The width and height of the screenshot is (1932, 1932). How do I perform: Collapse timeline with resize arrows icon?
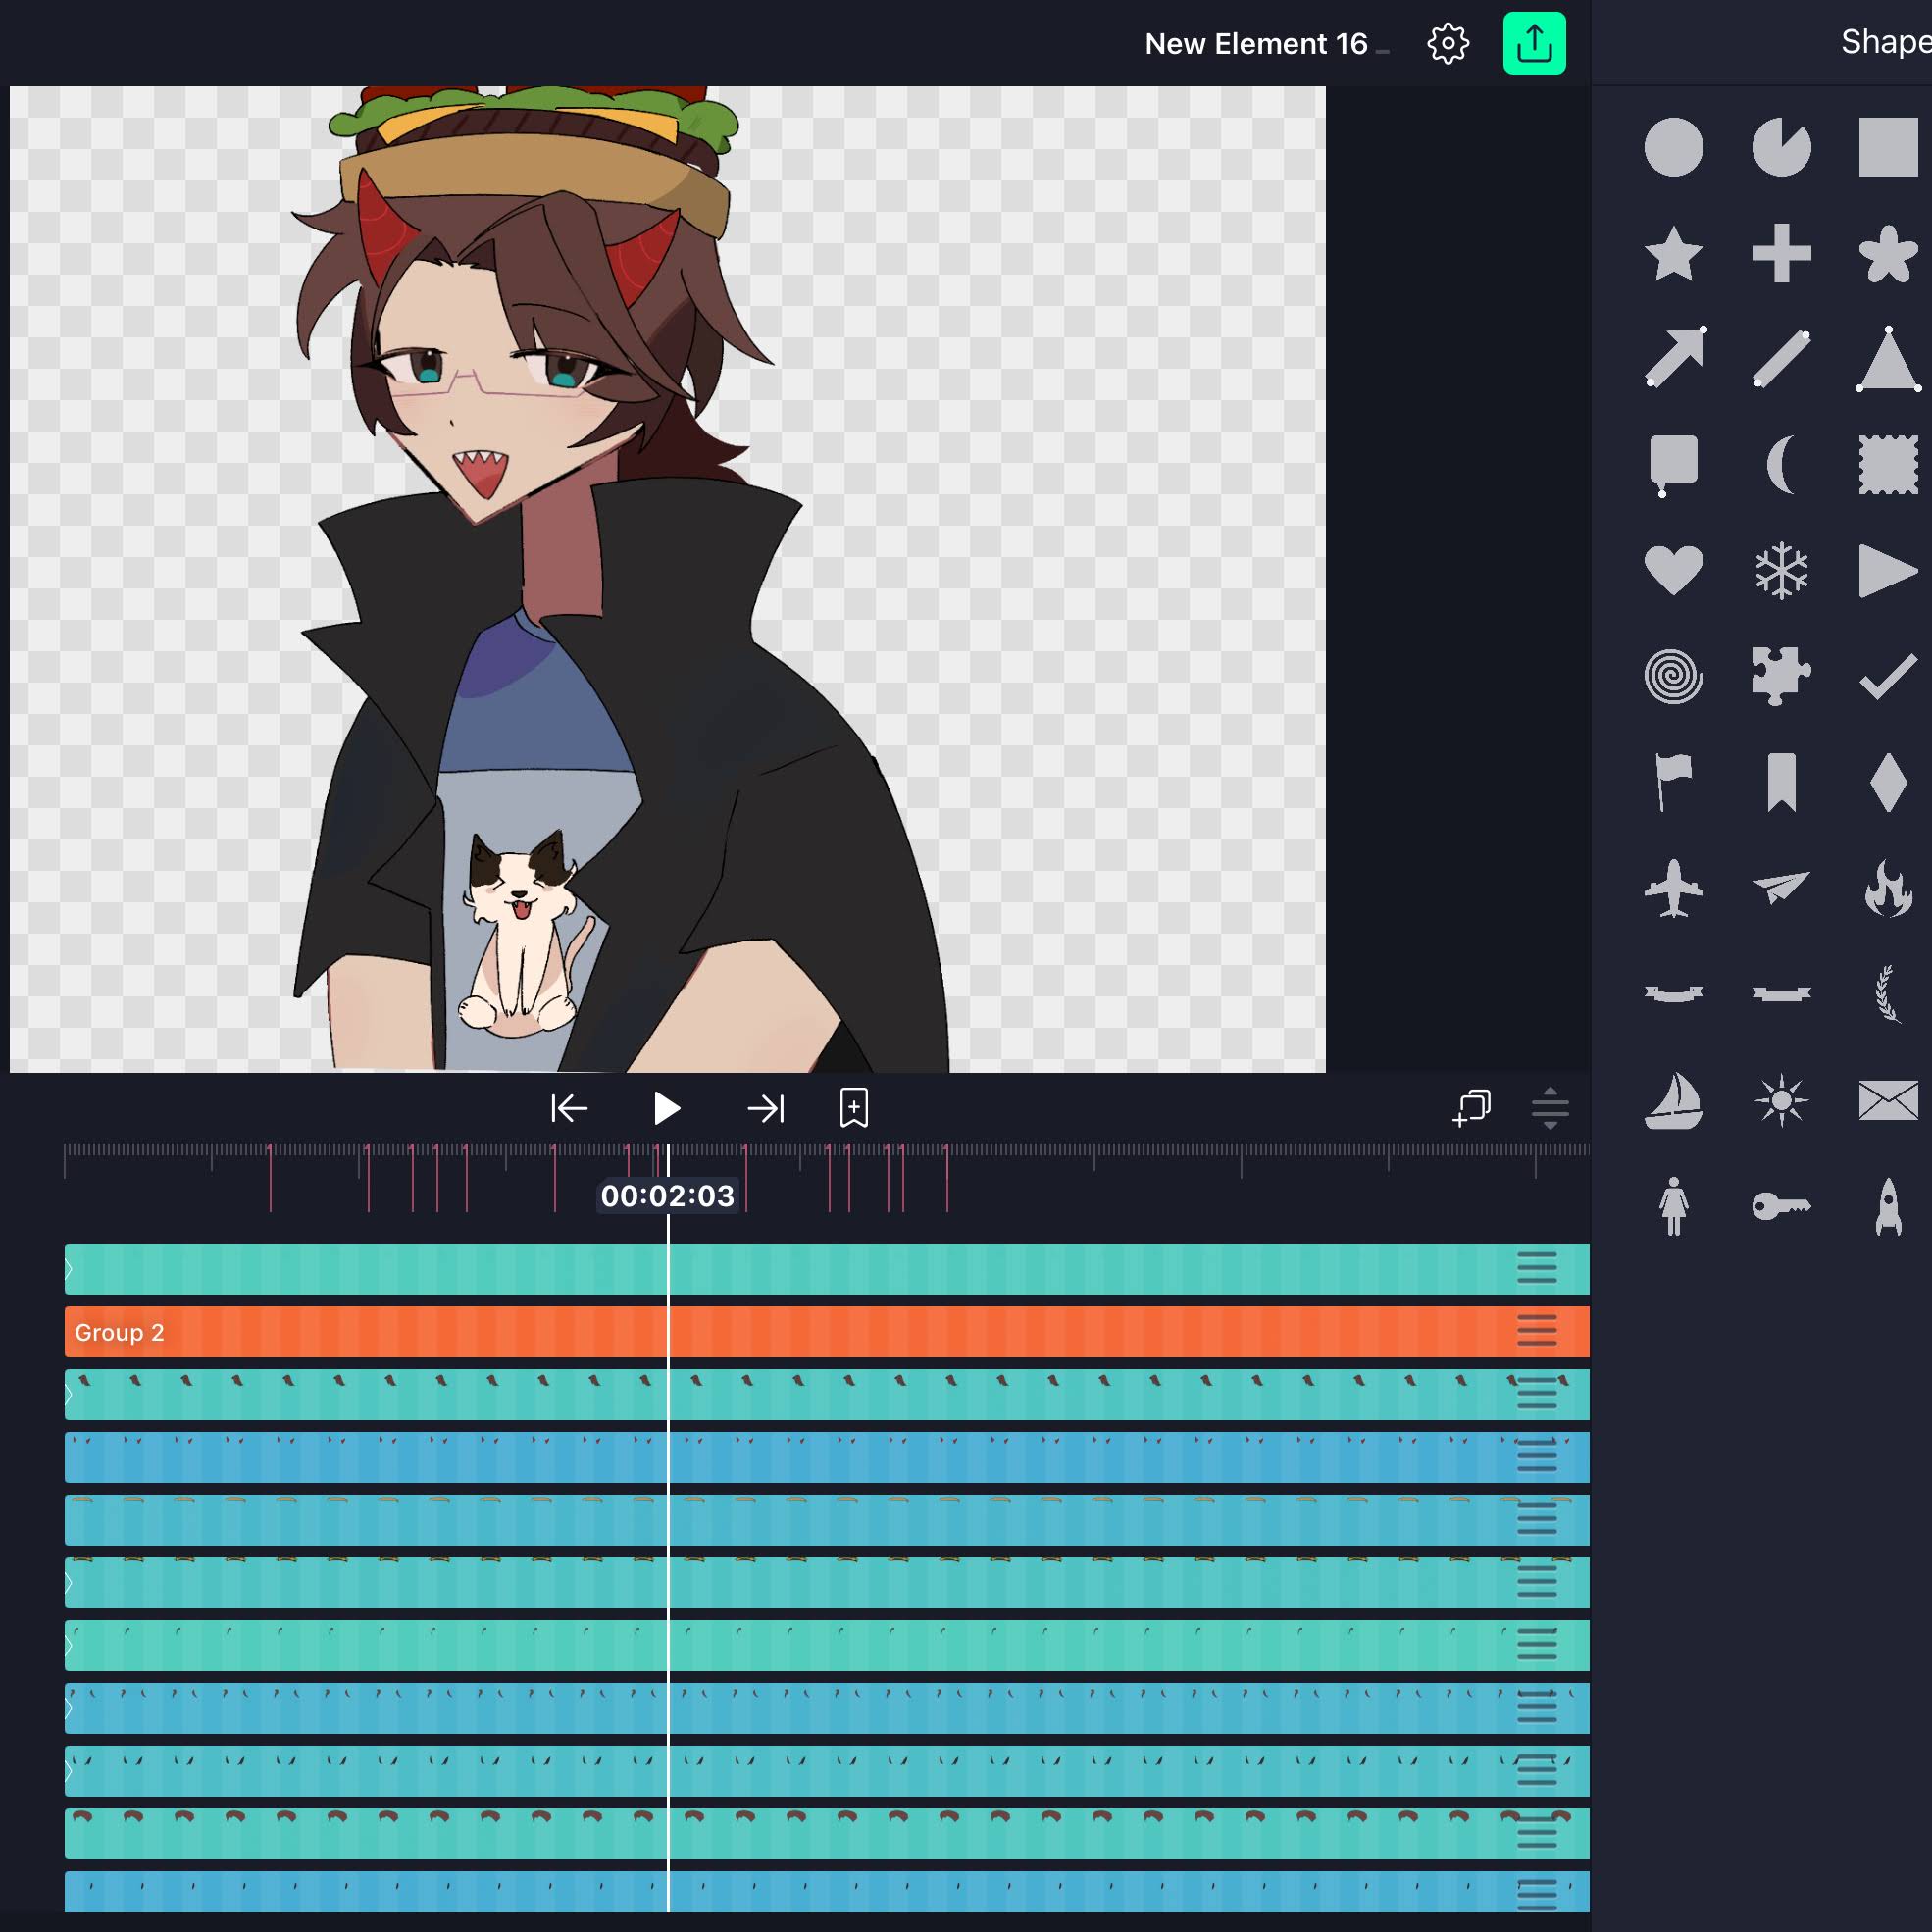[x=1550, y=1108]
